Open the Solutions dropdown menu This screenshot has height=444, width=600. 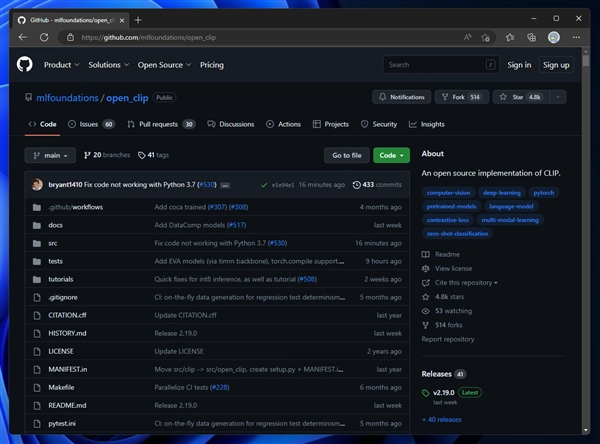click(109, 65)
